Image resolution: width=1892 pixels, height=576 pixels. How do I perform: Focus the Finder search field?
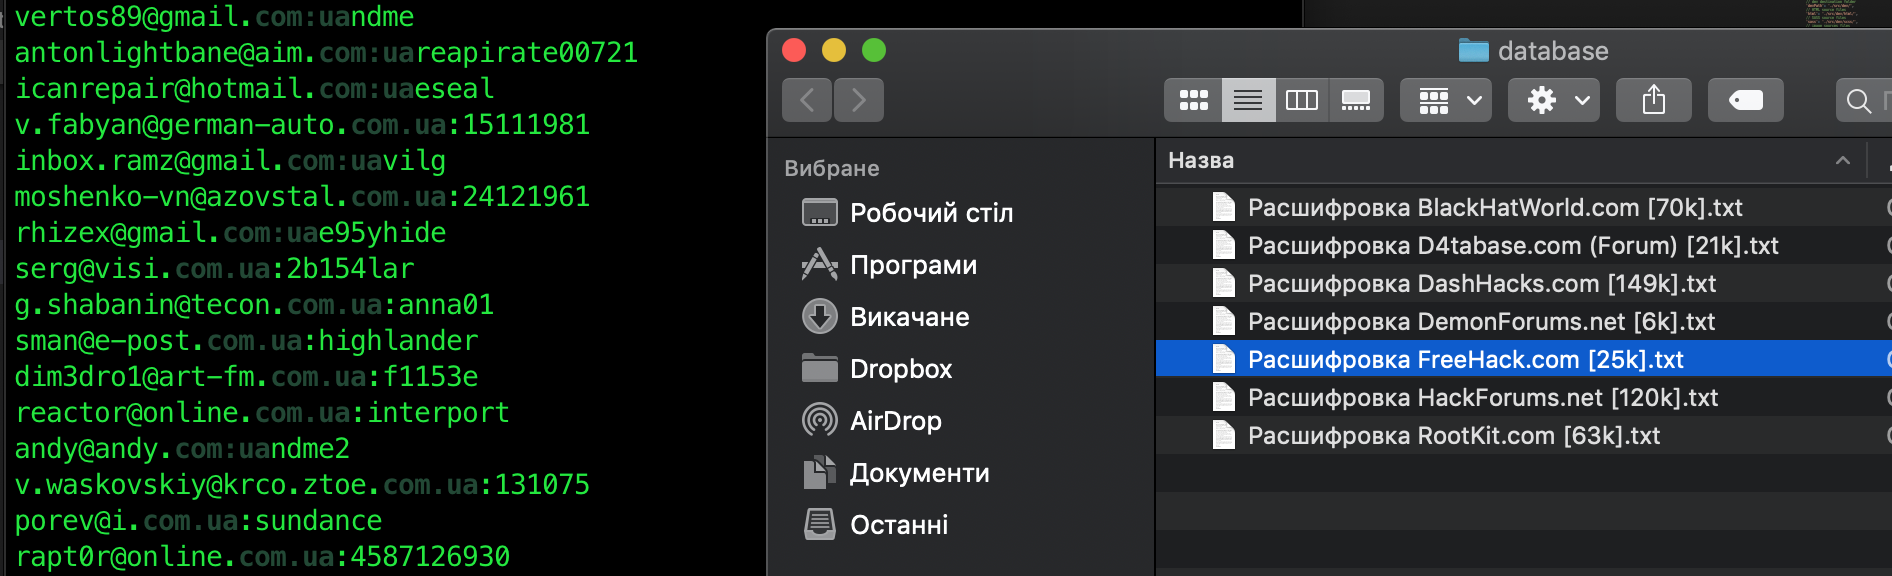(1866, 100)
